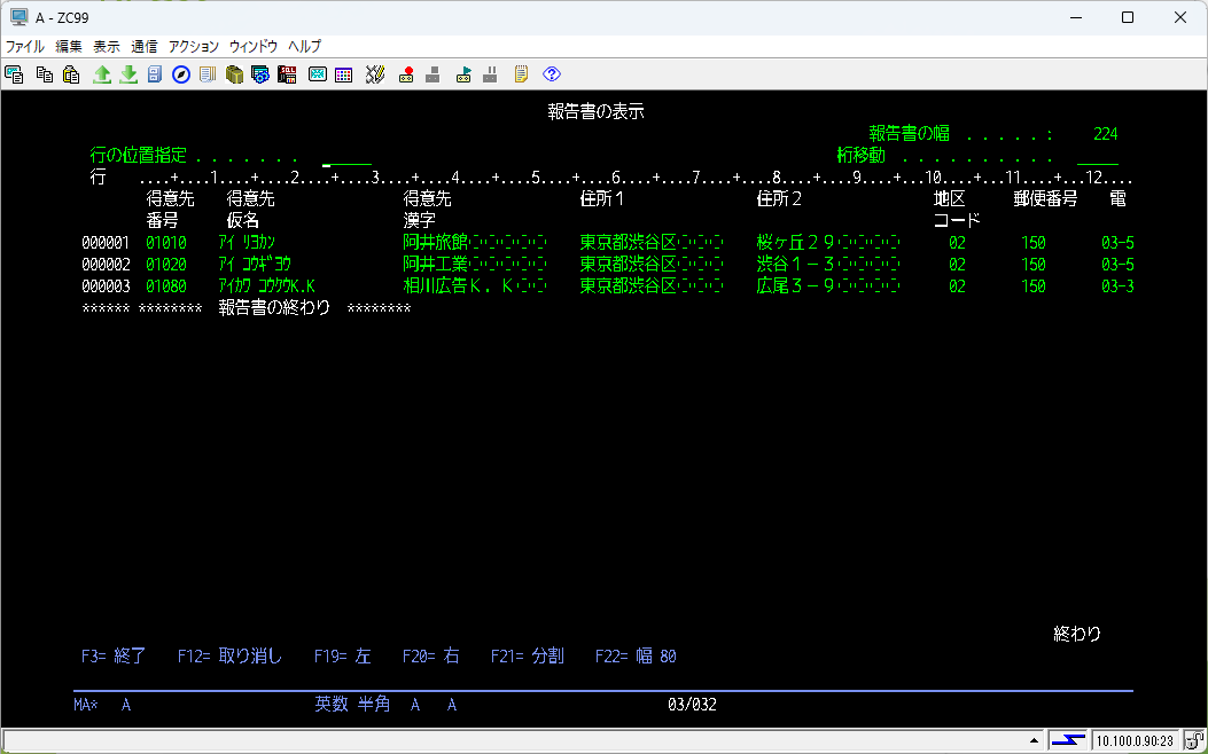The image size is (1208, 754).
Task: Click row number 000002
Action: pos(106,264)
